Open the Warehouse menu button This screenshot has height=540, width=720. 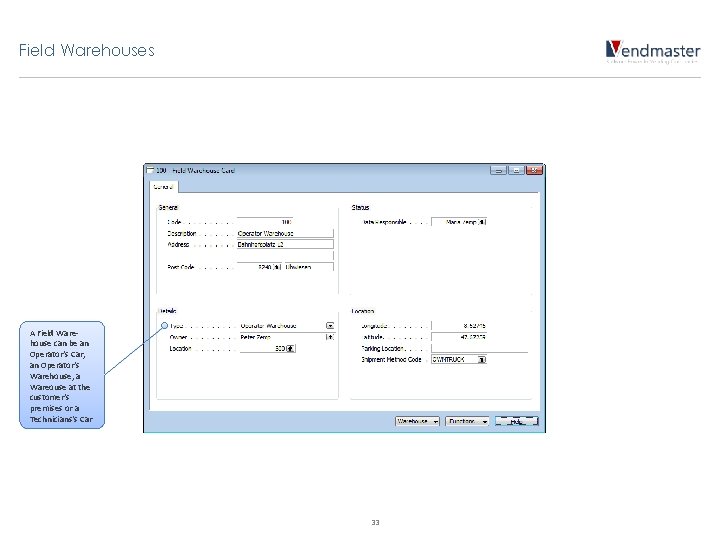point(417,421)
